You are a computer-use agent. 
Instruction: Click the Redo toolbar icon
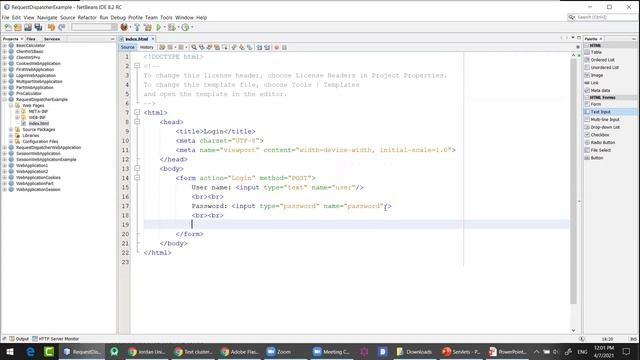click(x=62, y=27)
